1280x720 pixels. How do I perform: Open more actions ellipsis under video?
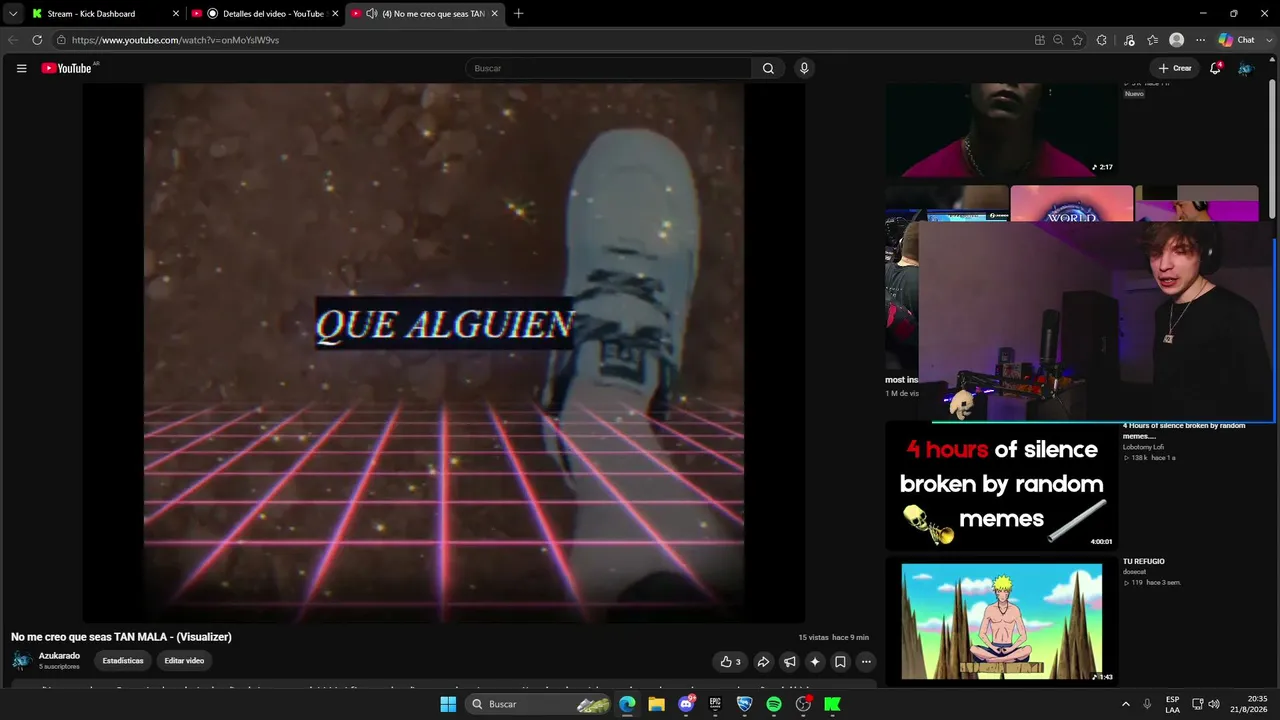click(x=866, y=661)
